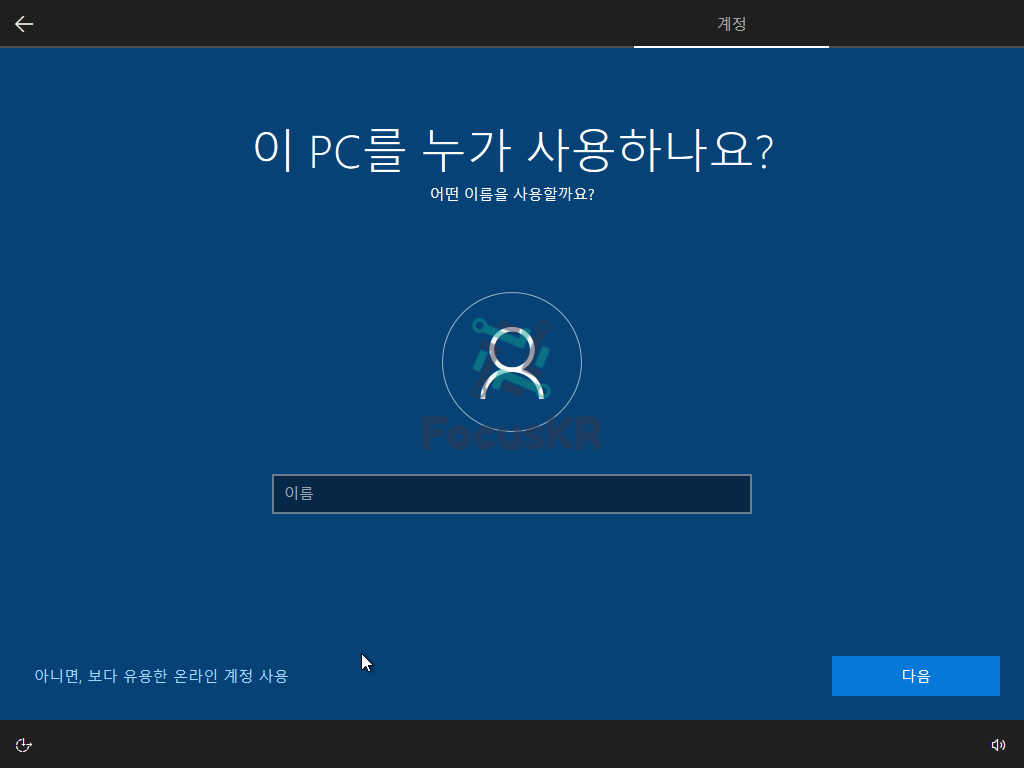Open the Ease of Access icon
Viewport: 1024px width, 768px height.
[24, 745]
